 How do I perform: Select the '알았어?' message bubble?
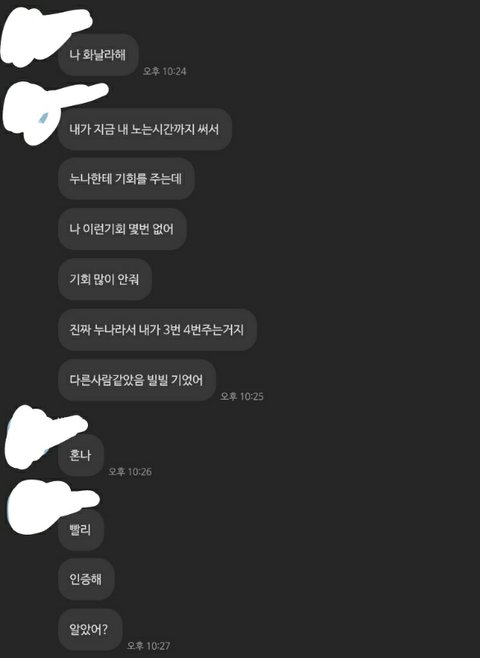pyautogui.click(x=90, y=629)
